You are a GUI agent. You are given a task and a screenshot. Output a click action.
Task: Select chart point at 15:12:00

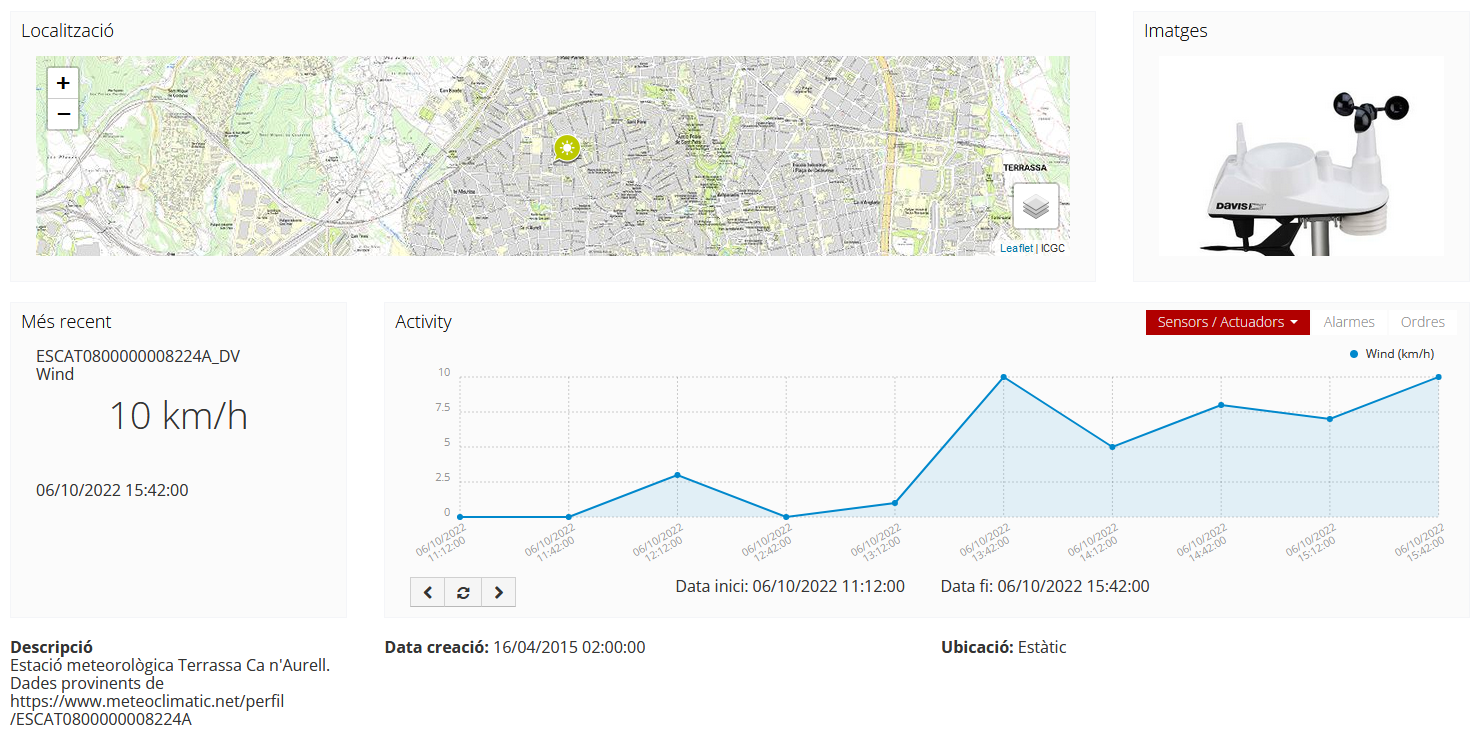pos(1330,419)
